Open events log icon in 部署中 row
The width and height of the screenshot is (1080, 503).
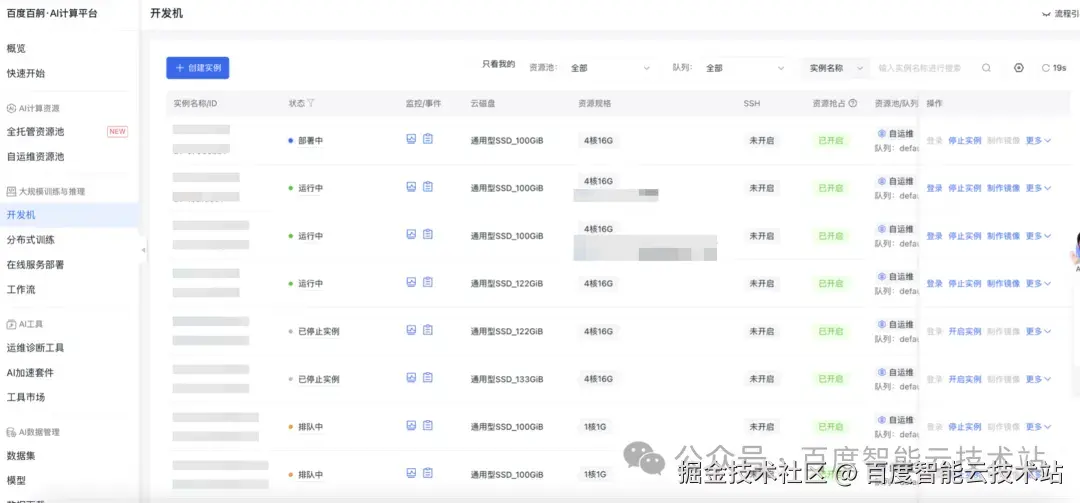(428, 138)
